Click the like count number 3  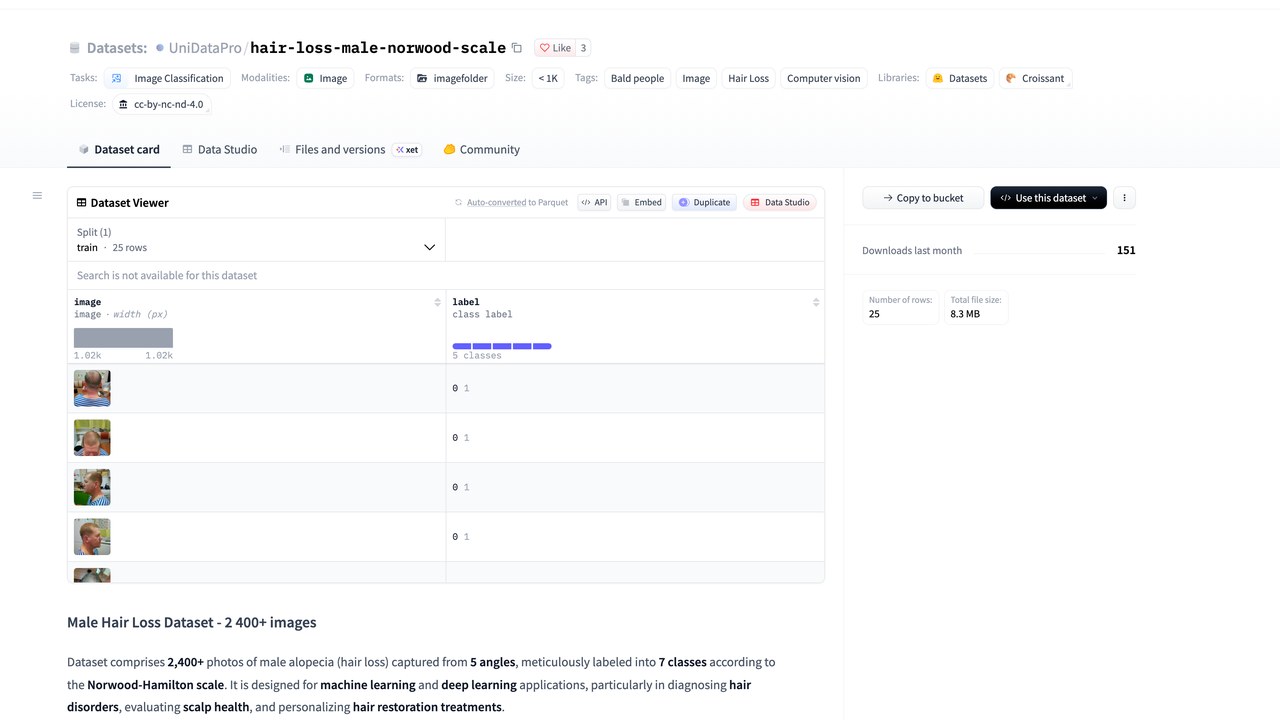(583, 48)
